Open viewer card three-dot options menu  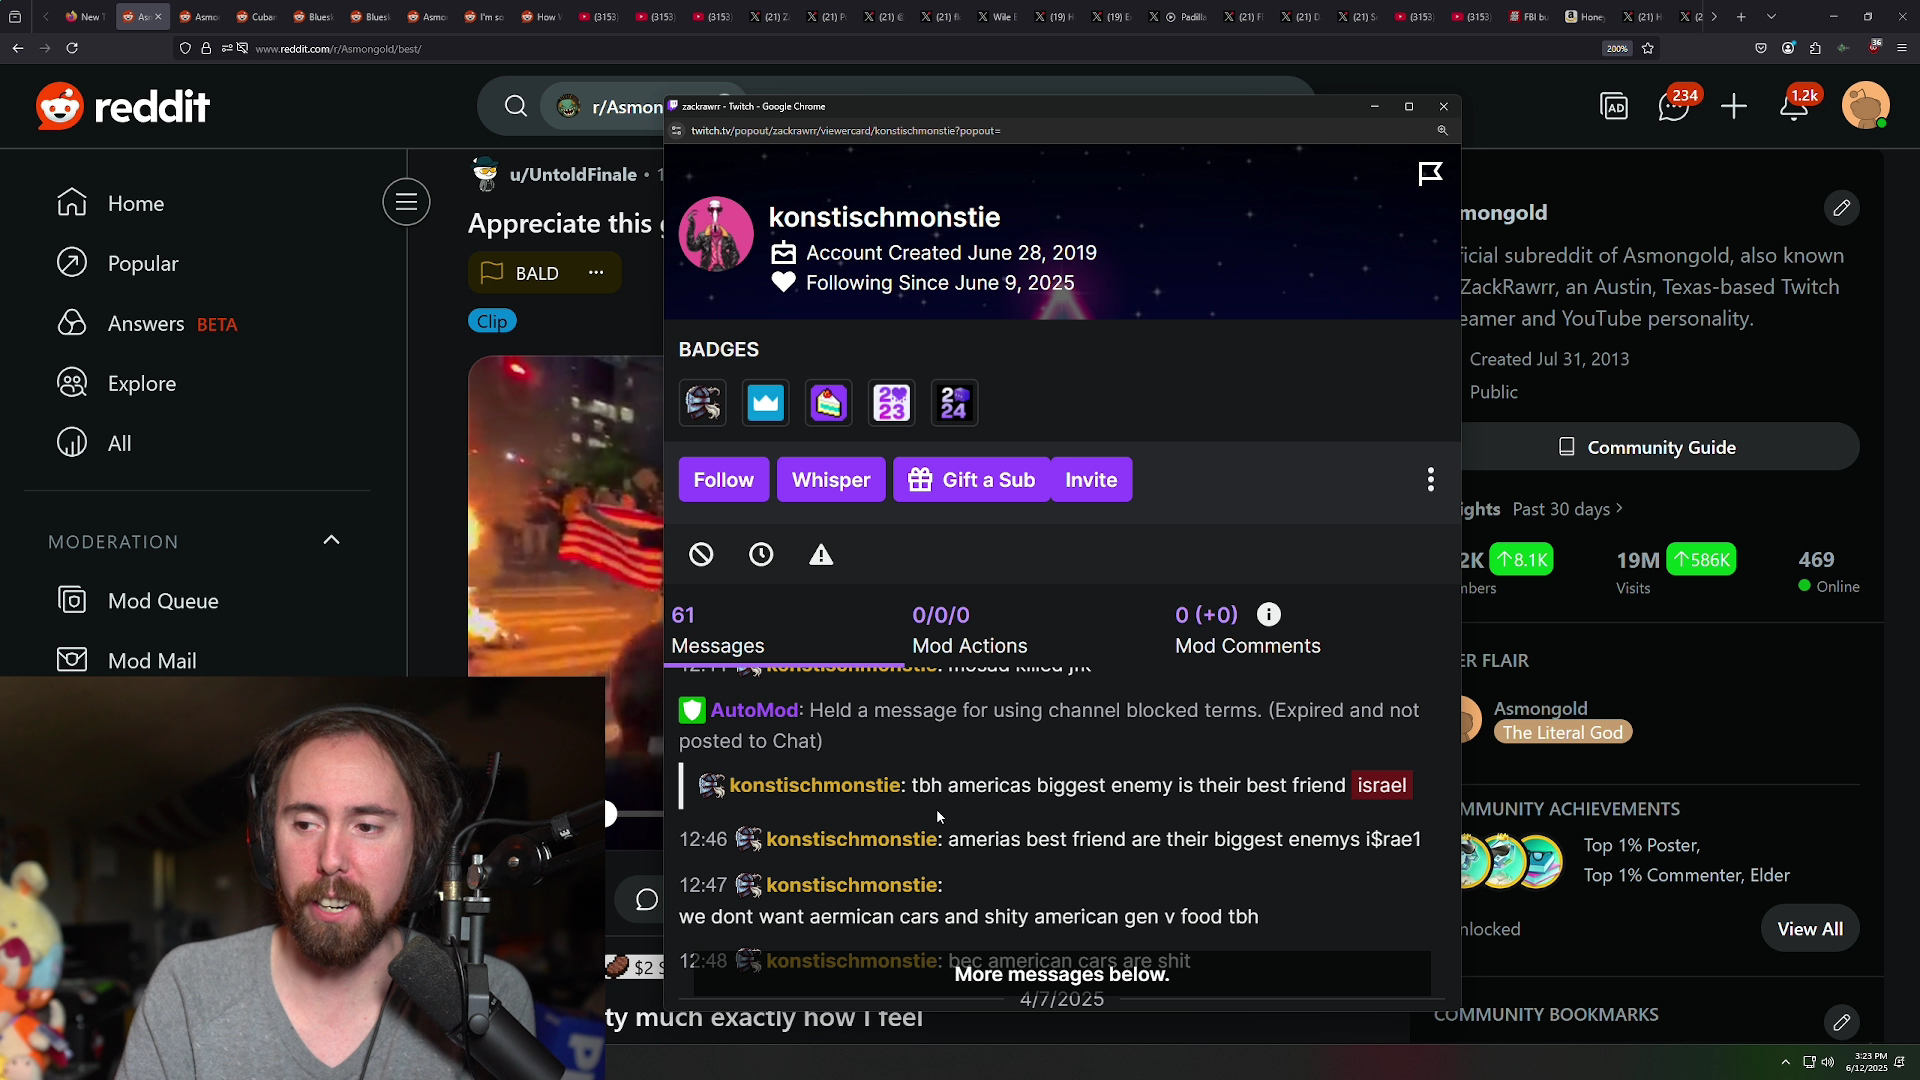pos(1430,480)
